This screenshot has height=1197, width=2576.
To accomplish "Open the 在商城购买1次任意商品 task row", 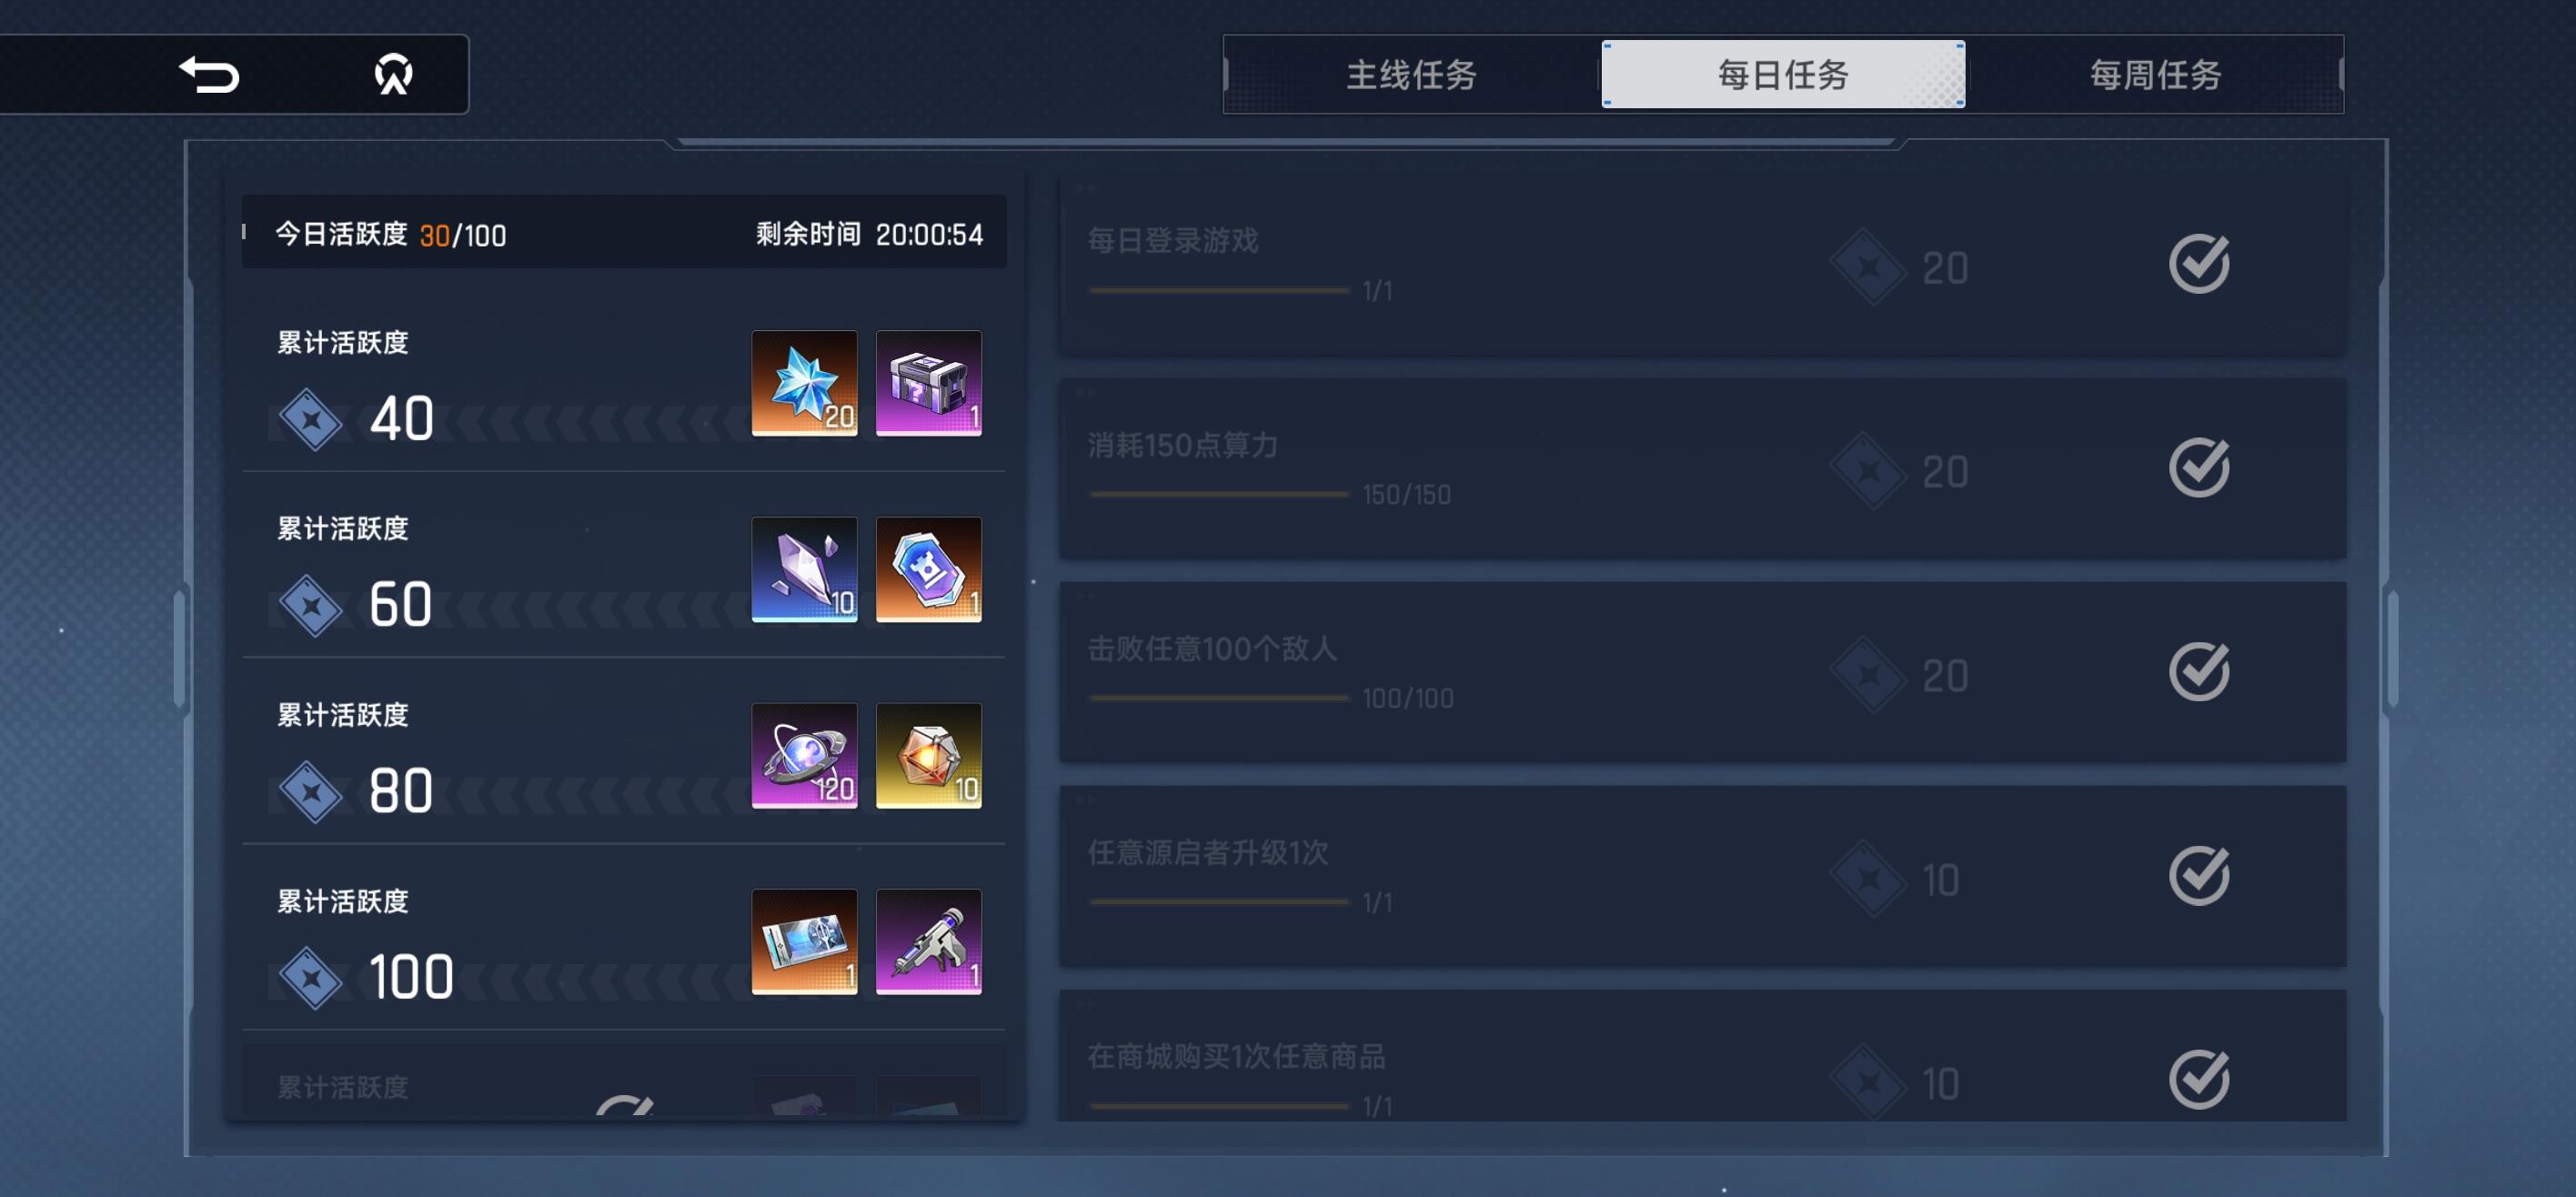I will click(x=1702, y=1056).
